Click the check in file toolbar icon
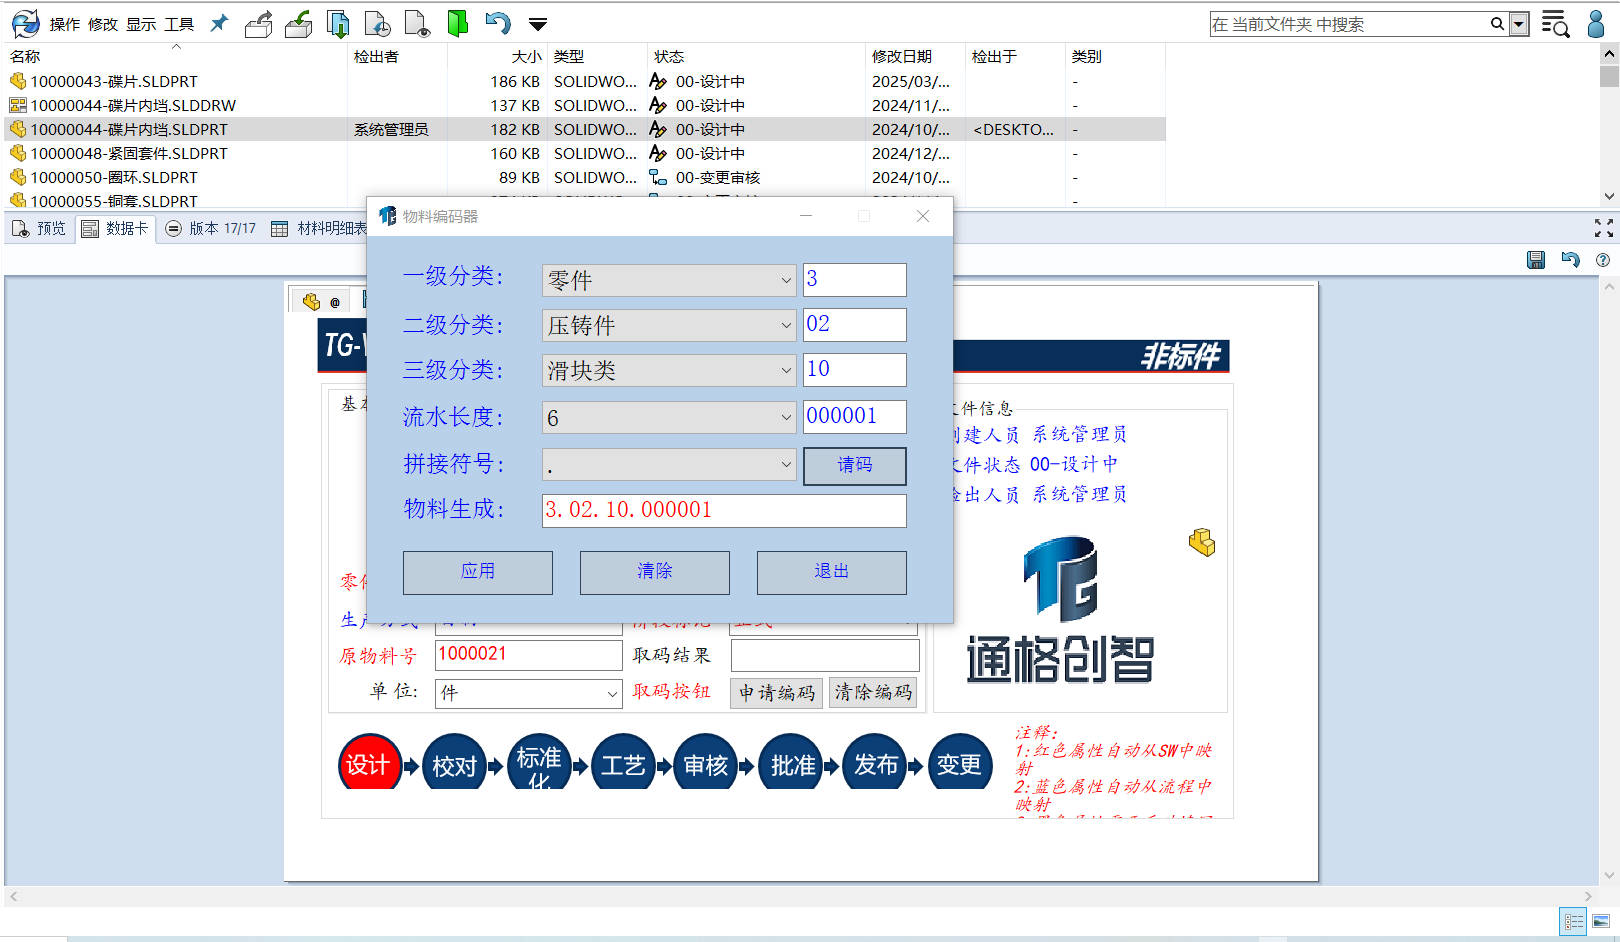 pyautogui.click(x=298, y=24)
